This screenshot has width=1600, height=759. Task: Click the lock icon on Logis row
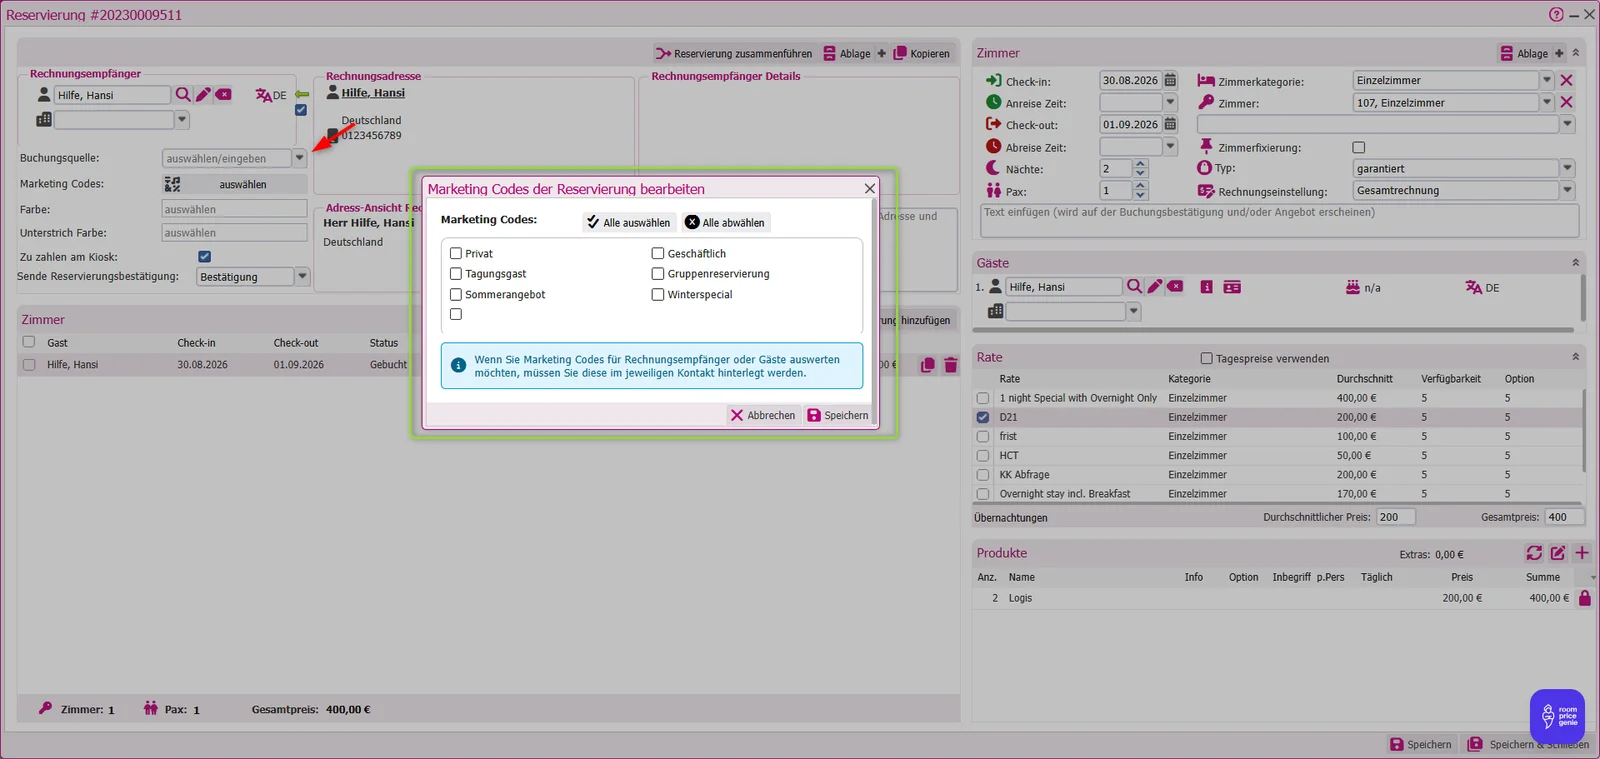tap(1584, 598)
